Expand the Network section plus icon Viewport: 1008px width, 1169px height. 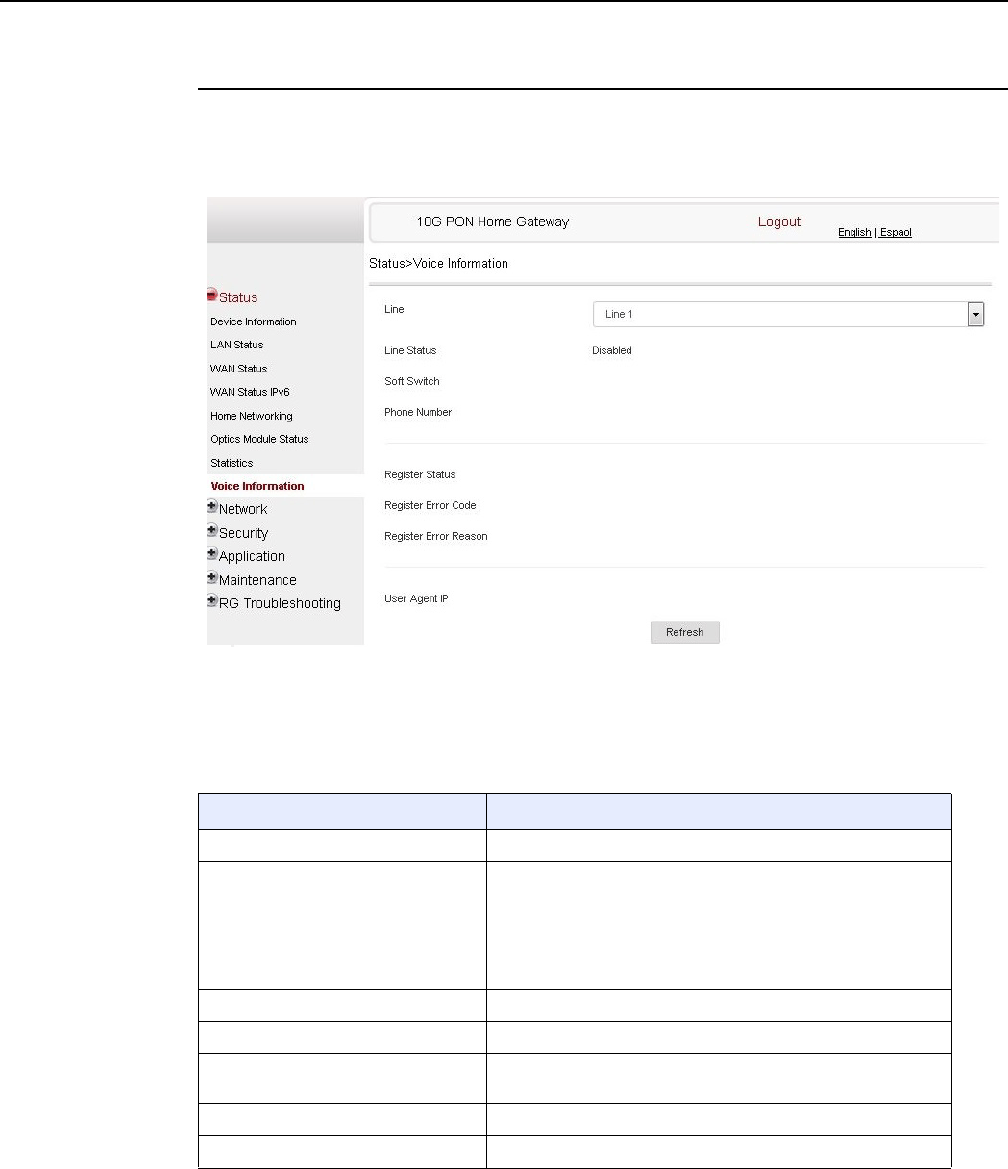coord(212,507)
